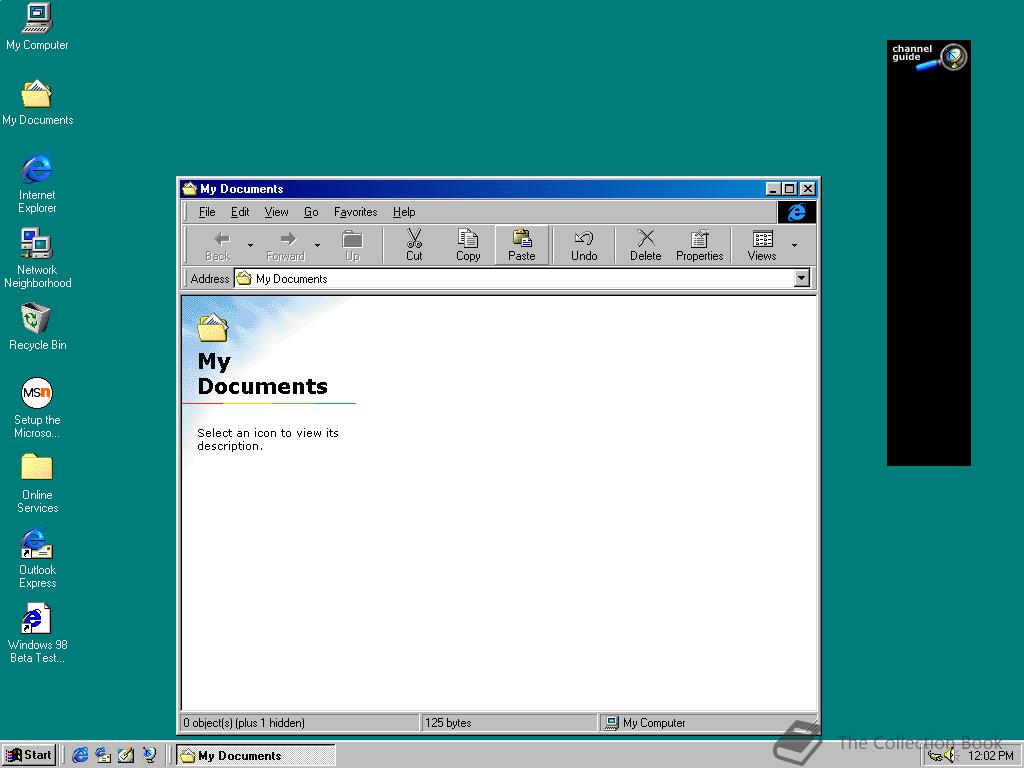1024x768 pixels.
Task: Click the Copy toolbar icon
Action: click(x=468, y=243)
